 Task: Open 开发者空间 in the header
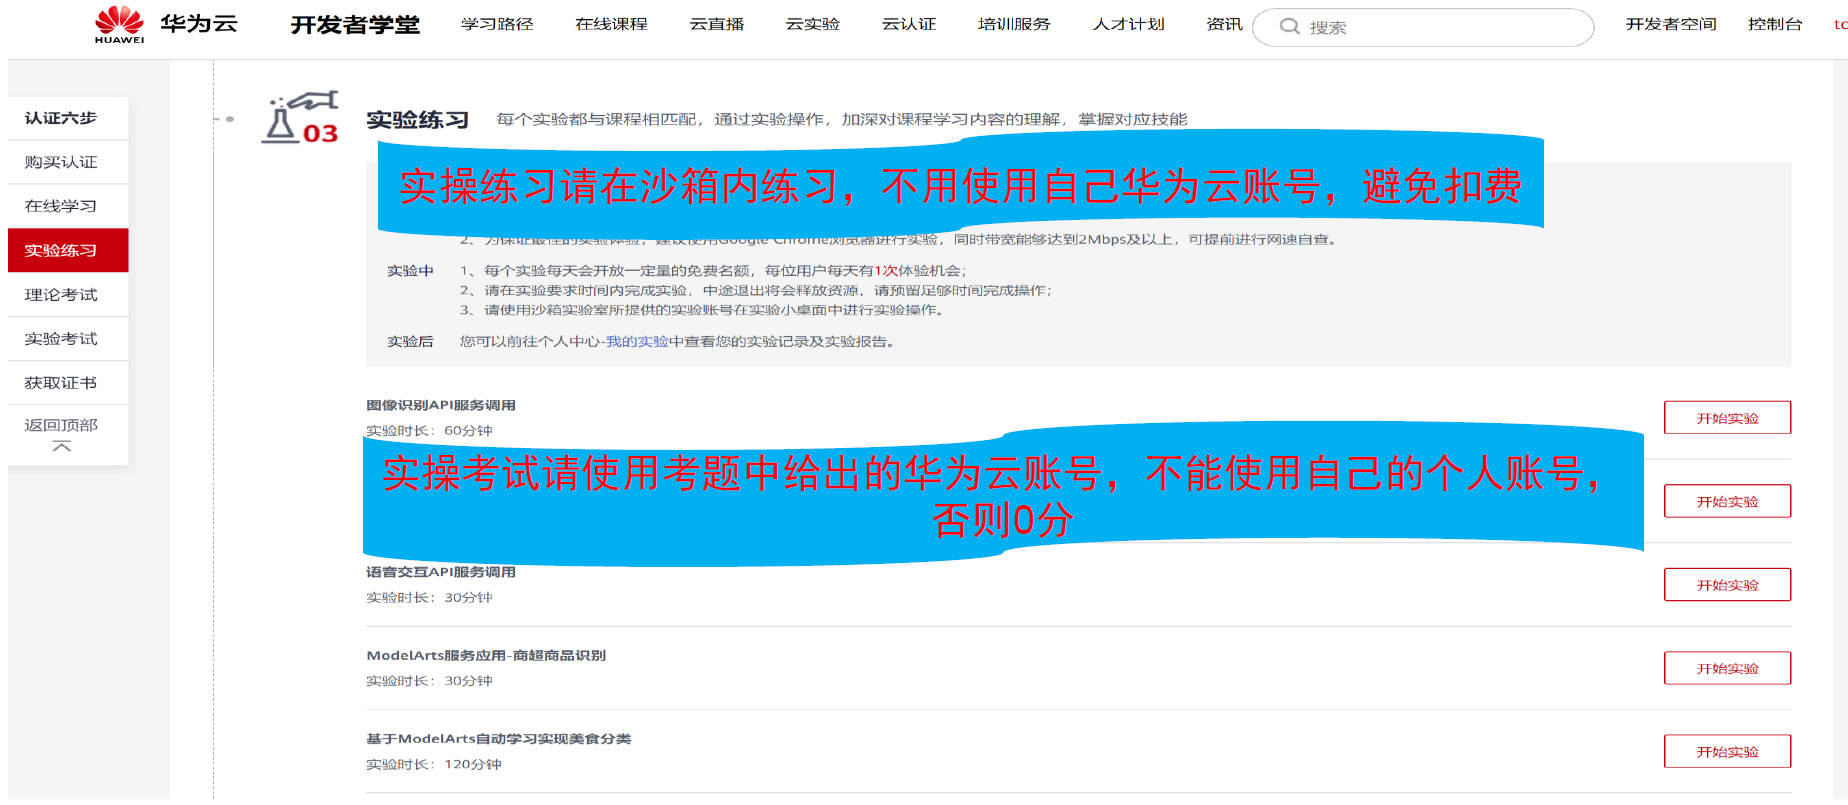coord(1671,24)
